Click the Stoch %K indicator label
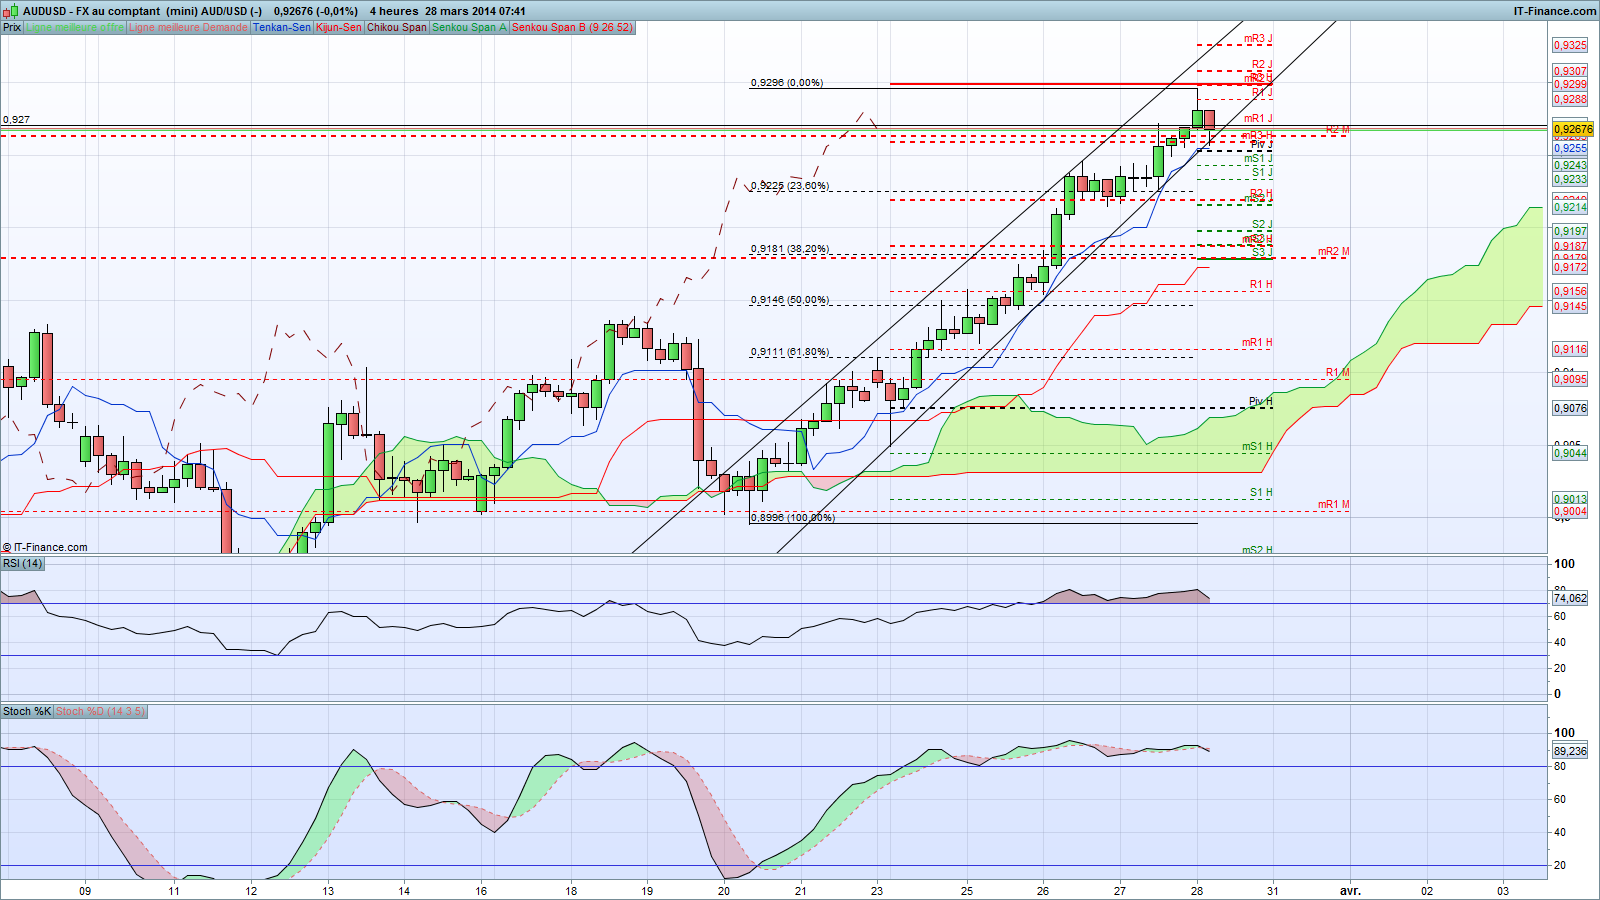The width and height of the screenshot is (1600, 900). click(x=27, y=711)
